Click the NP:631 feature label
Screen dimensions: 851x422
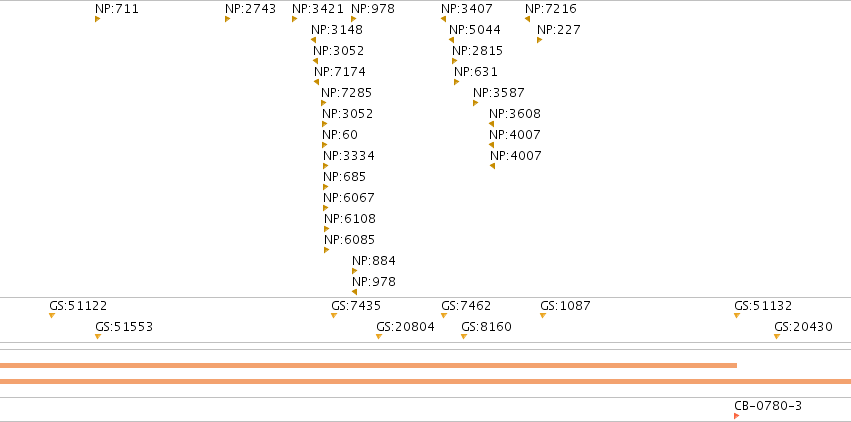pos(476,72)
